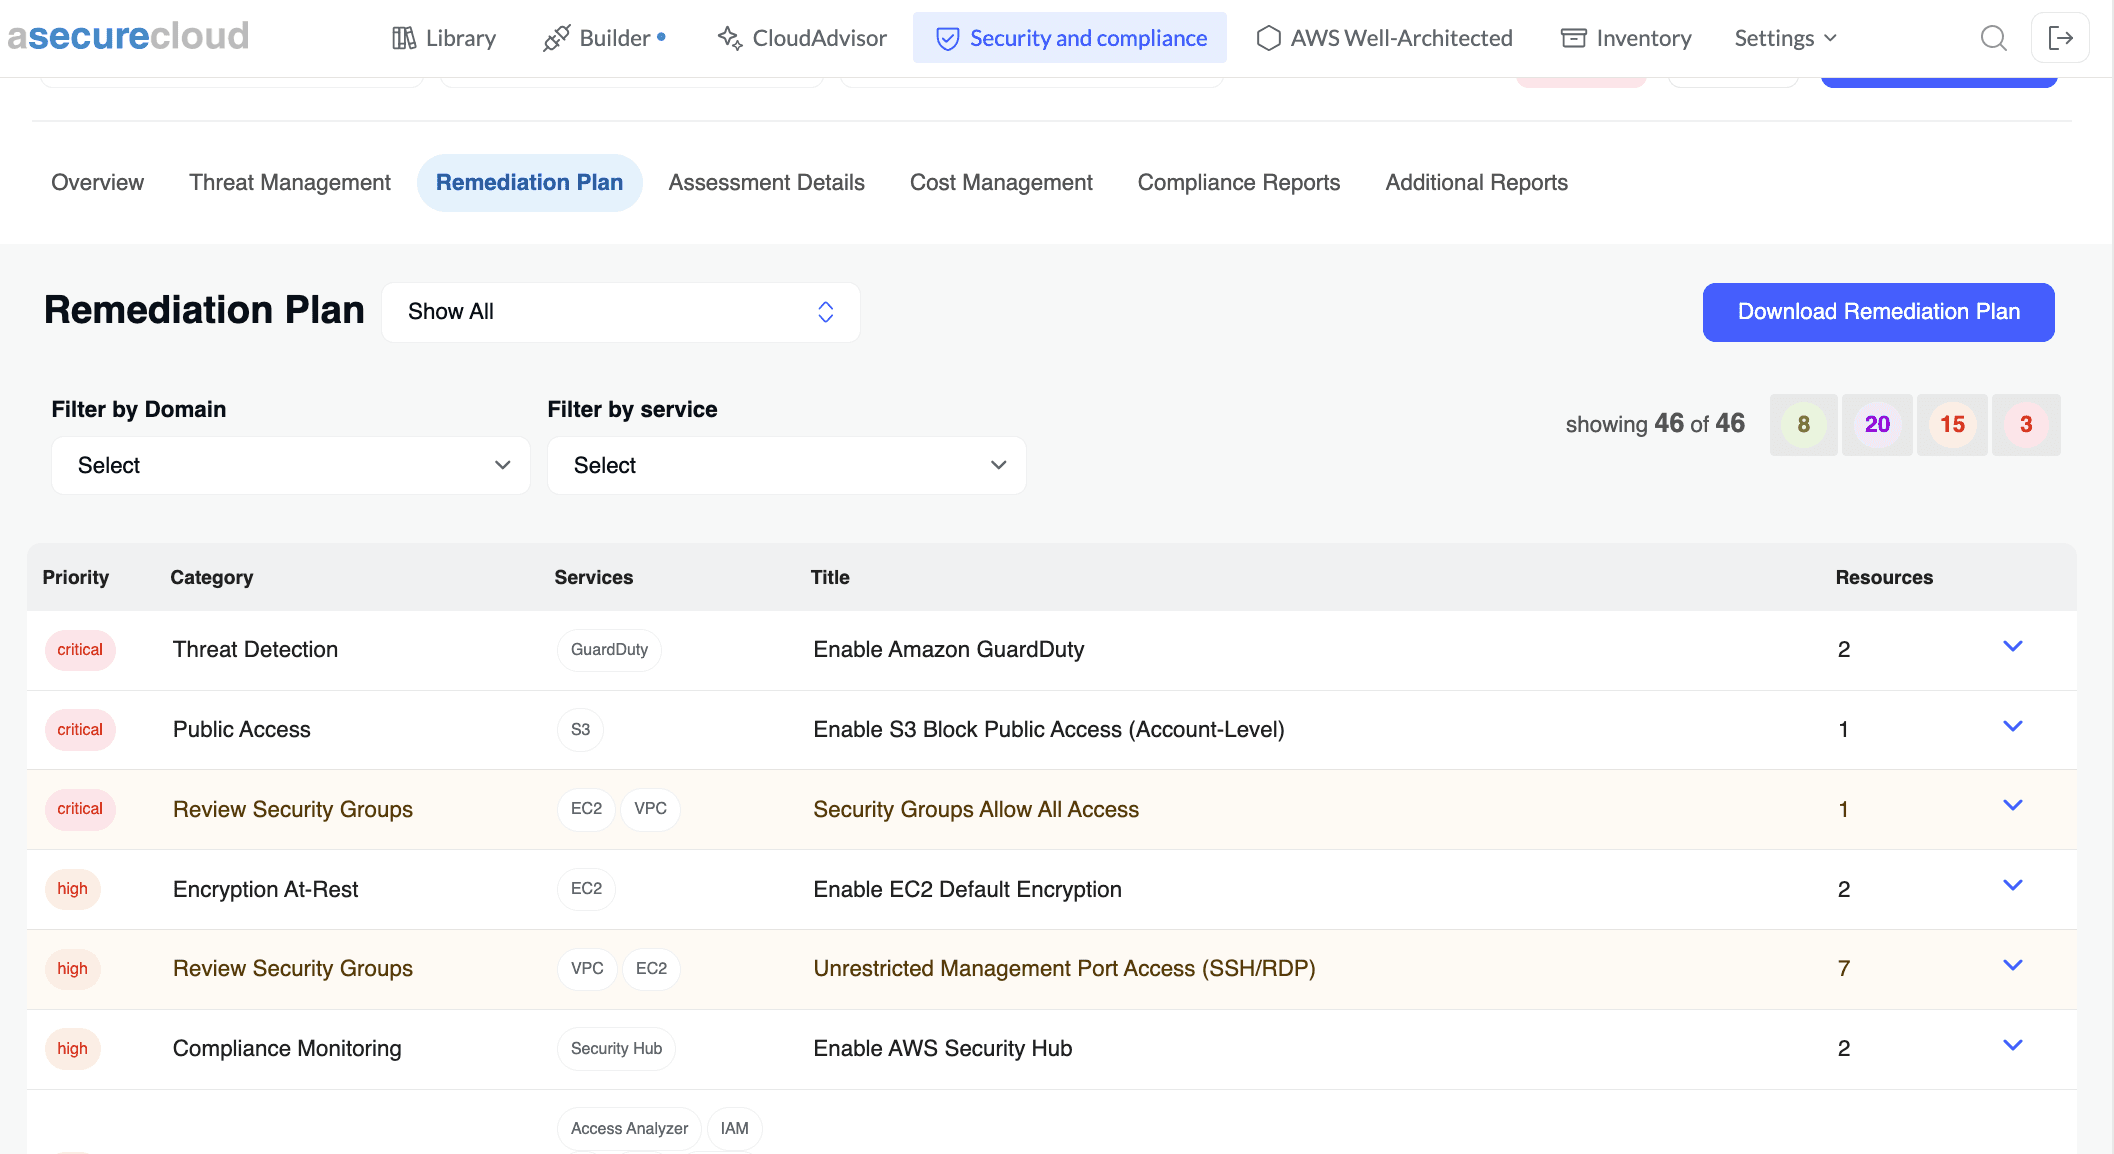
Task: Click the Resources column header
Action: click(x=1884, y=577)
